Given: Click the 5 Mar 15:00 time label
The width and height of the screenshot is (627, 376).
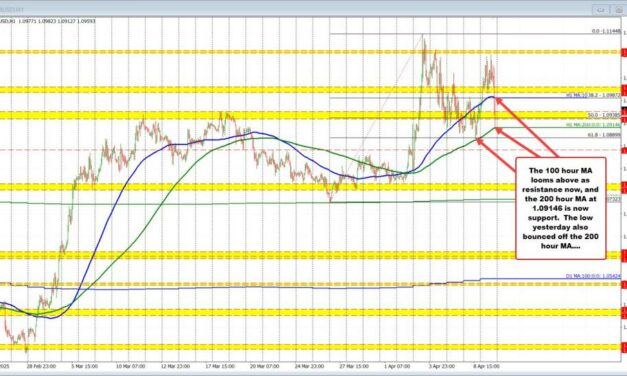Looking at the screenshot, I should tap(84, 366).
